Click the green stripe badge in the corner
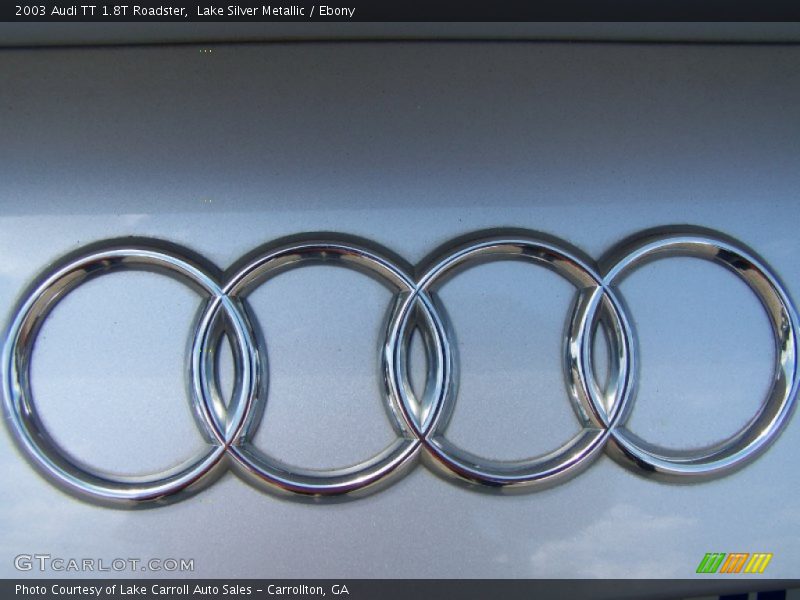 710,563
